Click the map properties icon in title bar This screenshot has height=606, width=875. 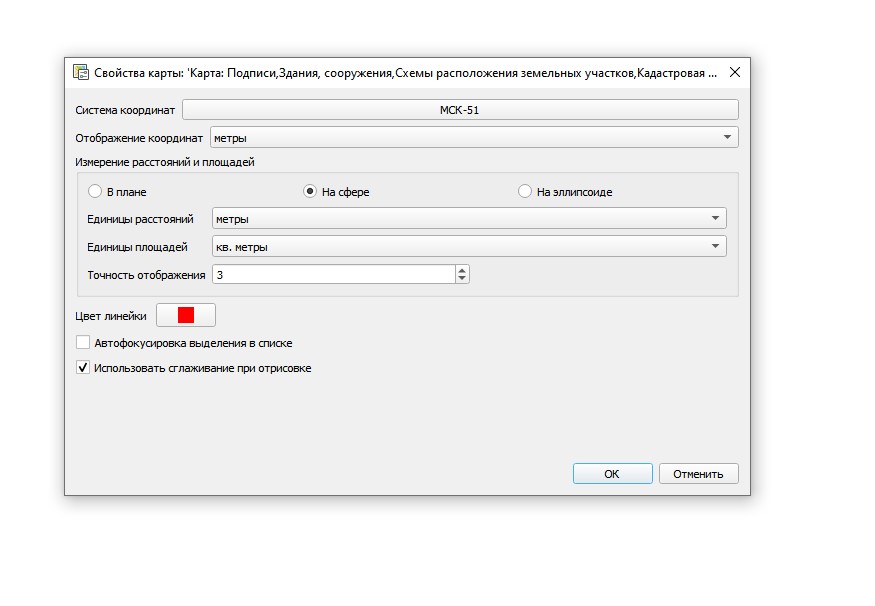point(81,72)
